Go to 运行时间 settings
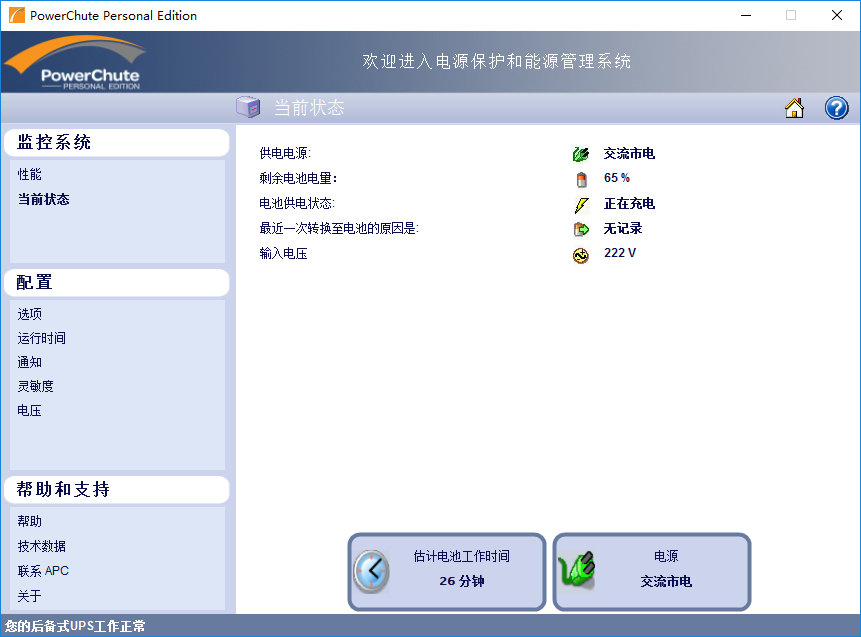 click(x=42, y=338)
